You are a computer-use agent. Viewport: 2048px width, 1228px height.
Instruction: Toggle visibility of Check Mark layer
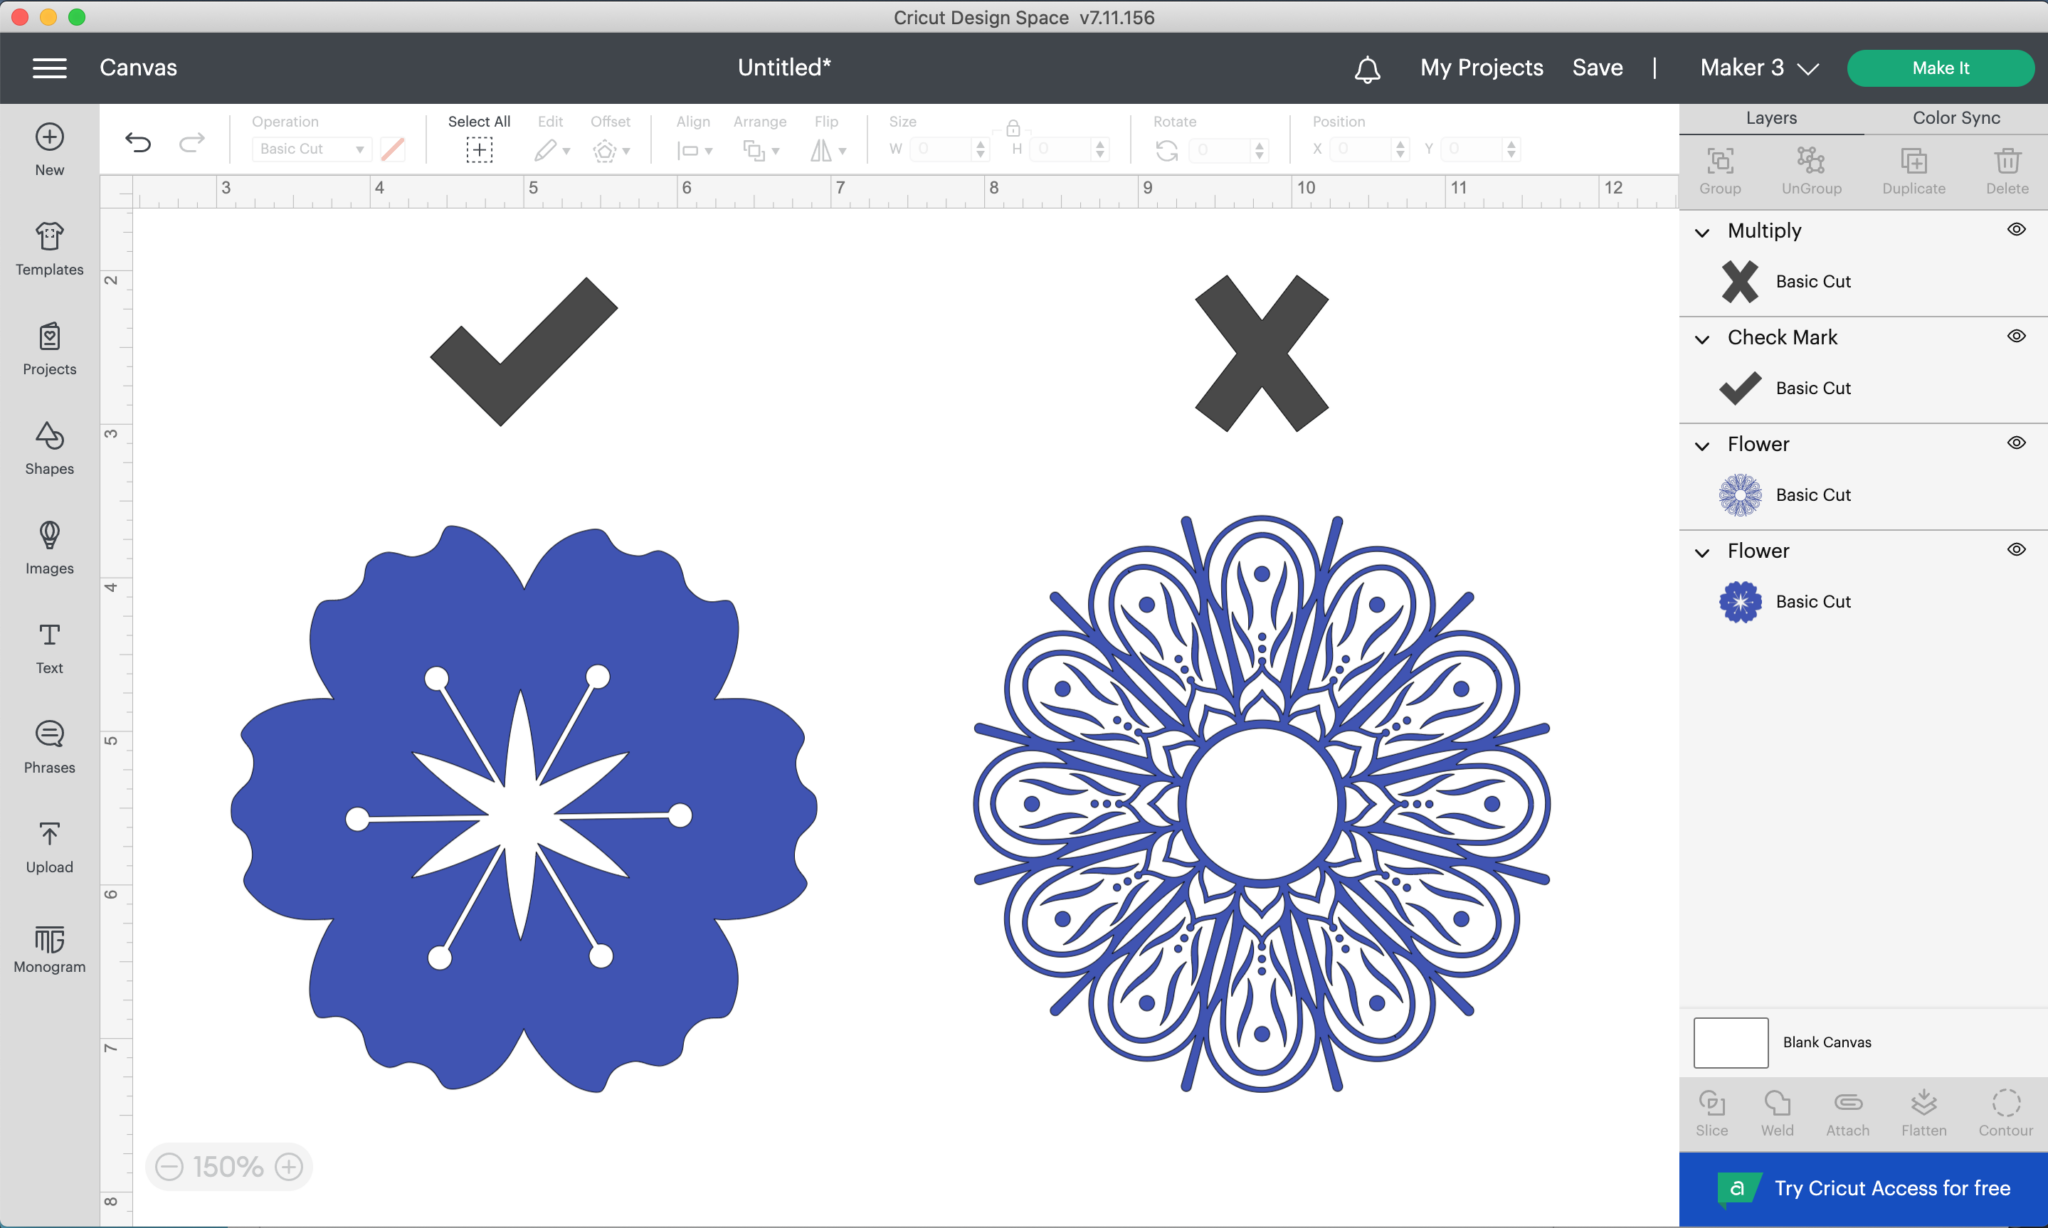tap(2016, 337)
